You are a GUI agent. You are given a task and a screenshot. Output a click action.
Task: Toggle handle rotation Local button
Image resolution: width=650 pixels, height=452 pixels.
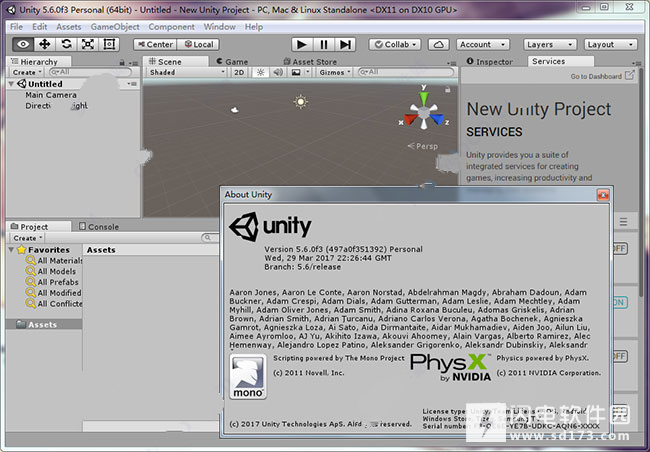point(199,44)
